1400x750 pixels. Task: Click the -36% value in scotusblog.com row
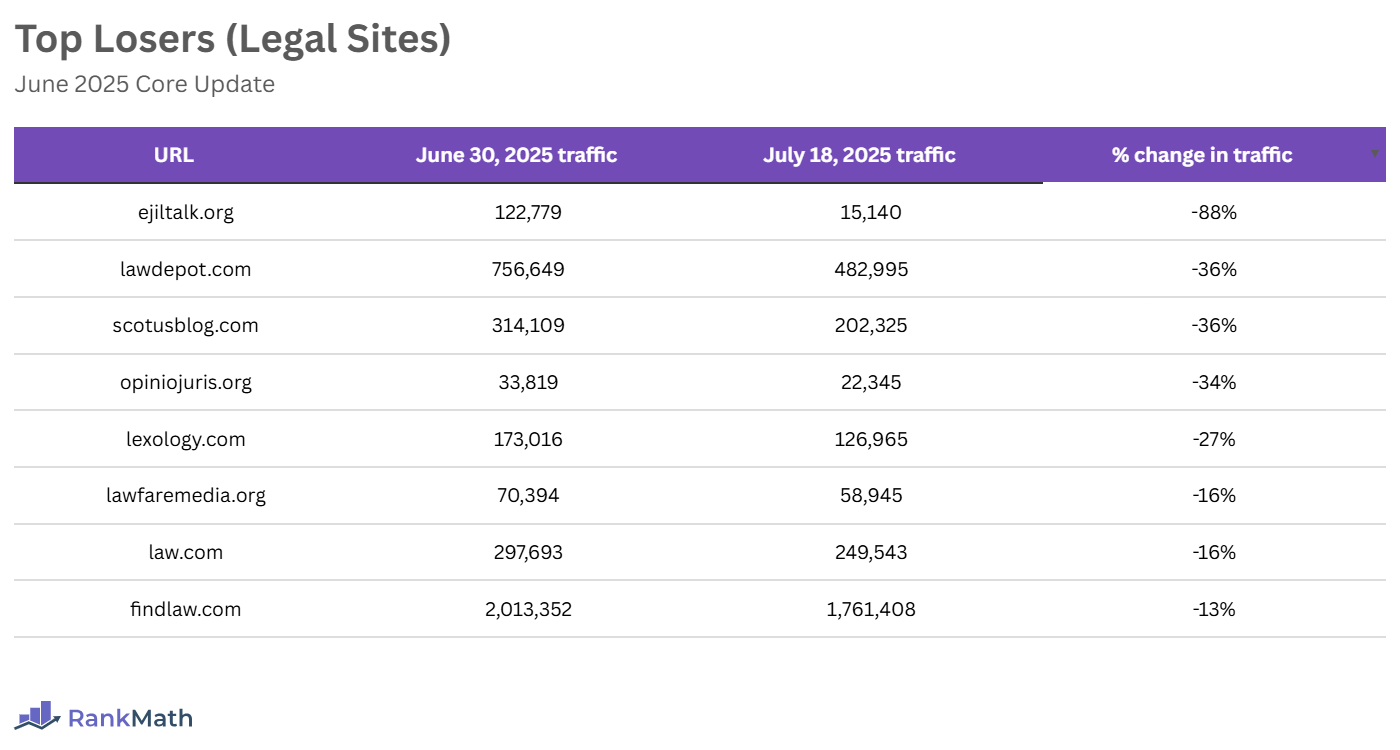coord(1214,325)
